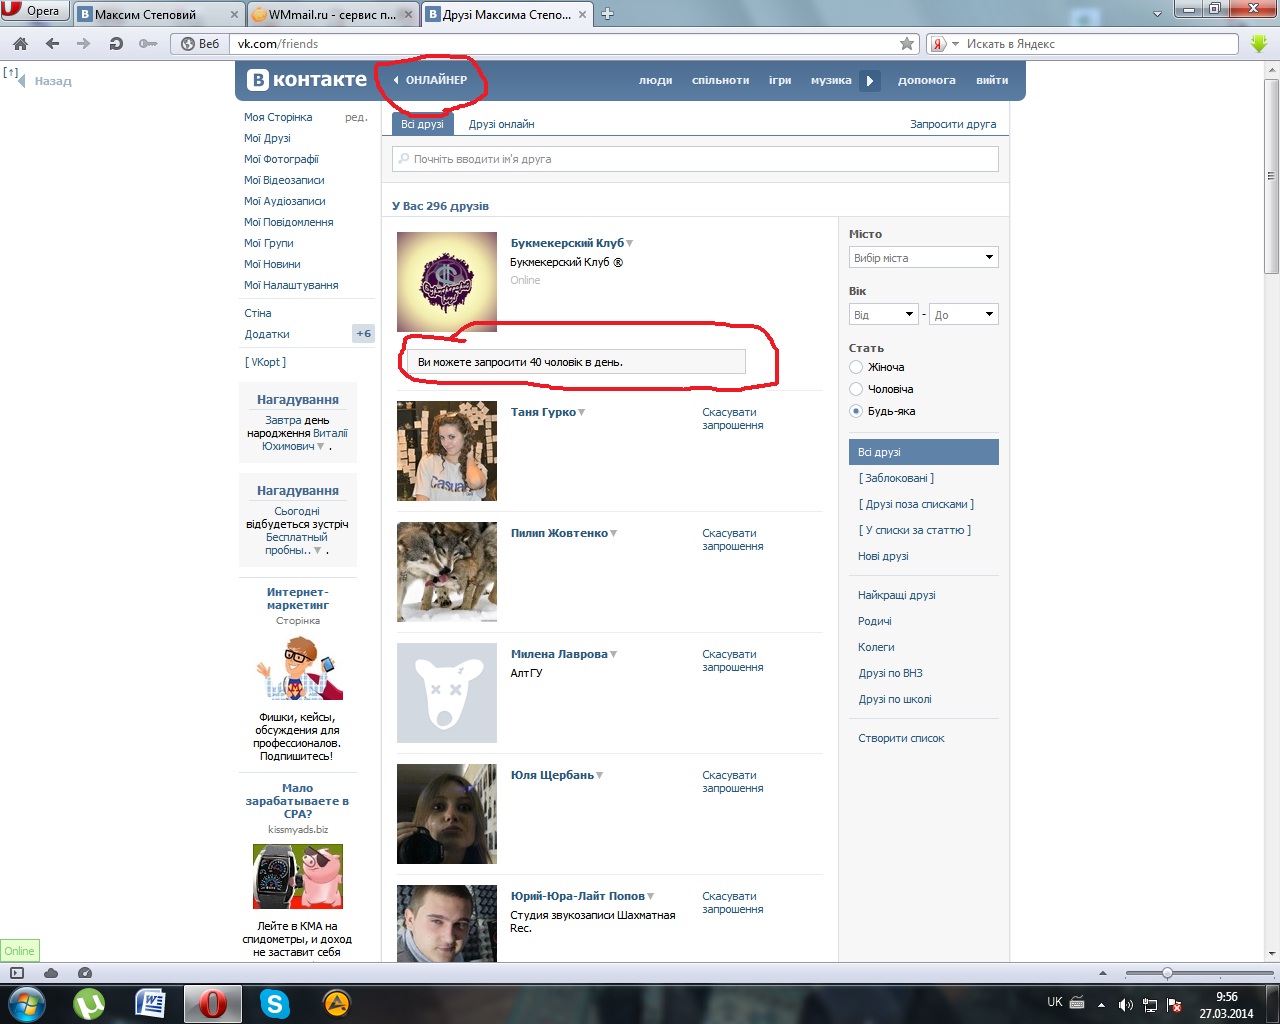Image resolution: width=1280 pixels, height=1024 pixels.
Task: Open Skype from the taskbar
Action: (x=274, y=1003)
